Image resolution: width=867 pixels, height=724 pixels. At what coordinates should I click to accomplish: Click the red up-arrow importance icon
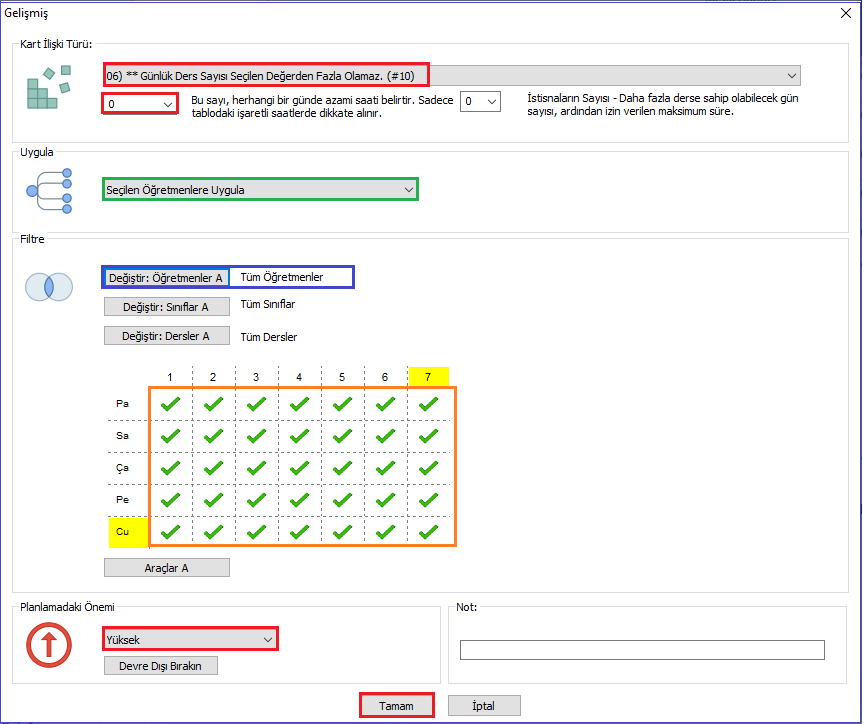49,645
